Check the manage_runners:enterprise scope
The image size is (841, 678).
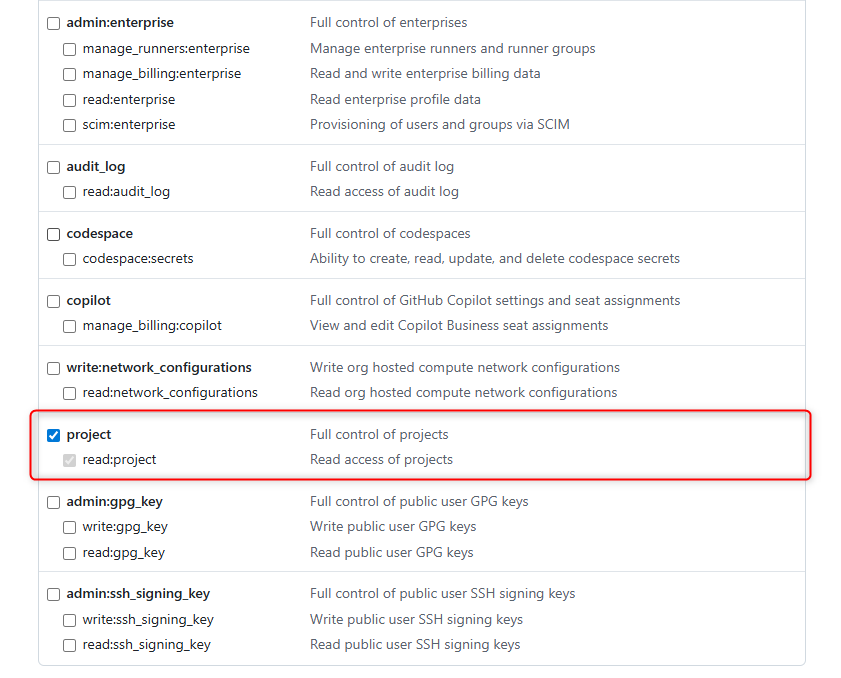(x=70, y=49)
